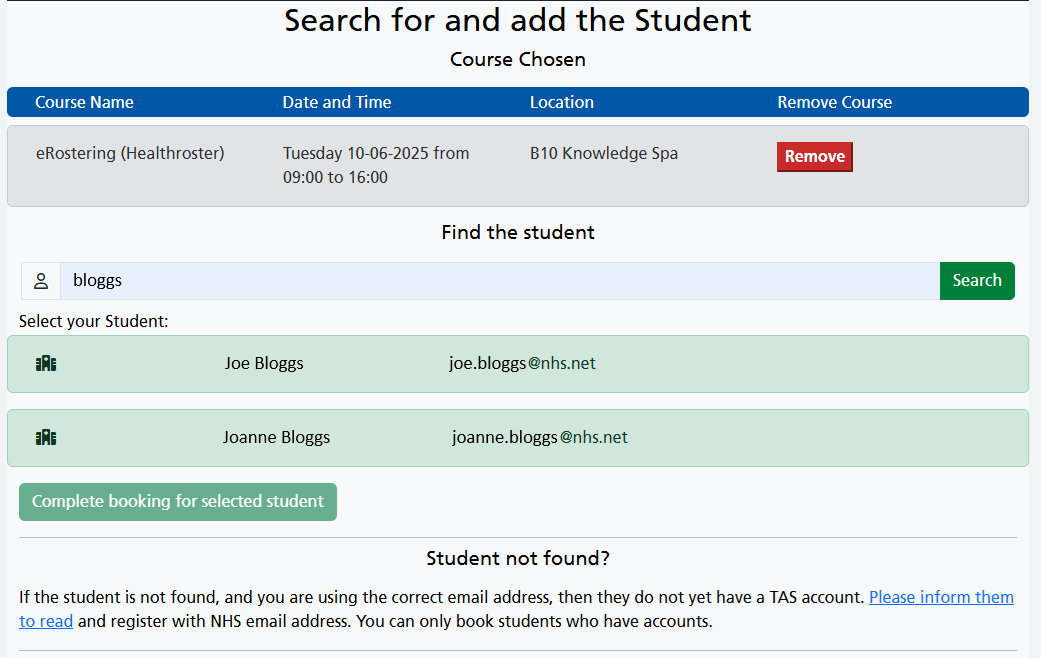Click Complete booking for selected student
The width and height of the screenshot is (1041, 660).
point(177,502)
